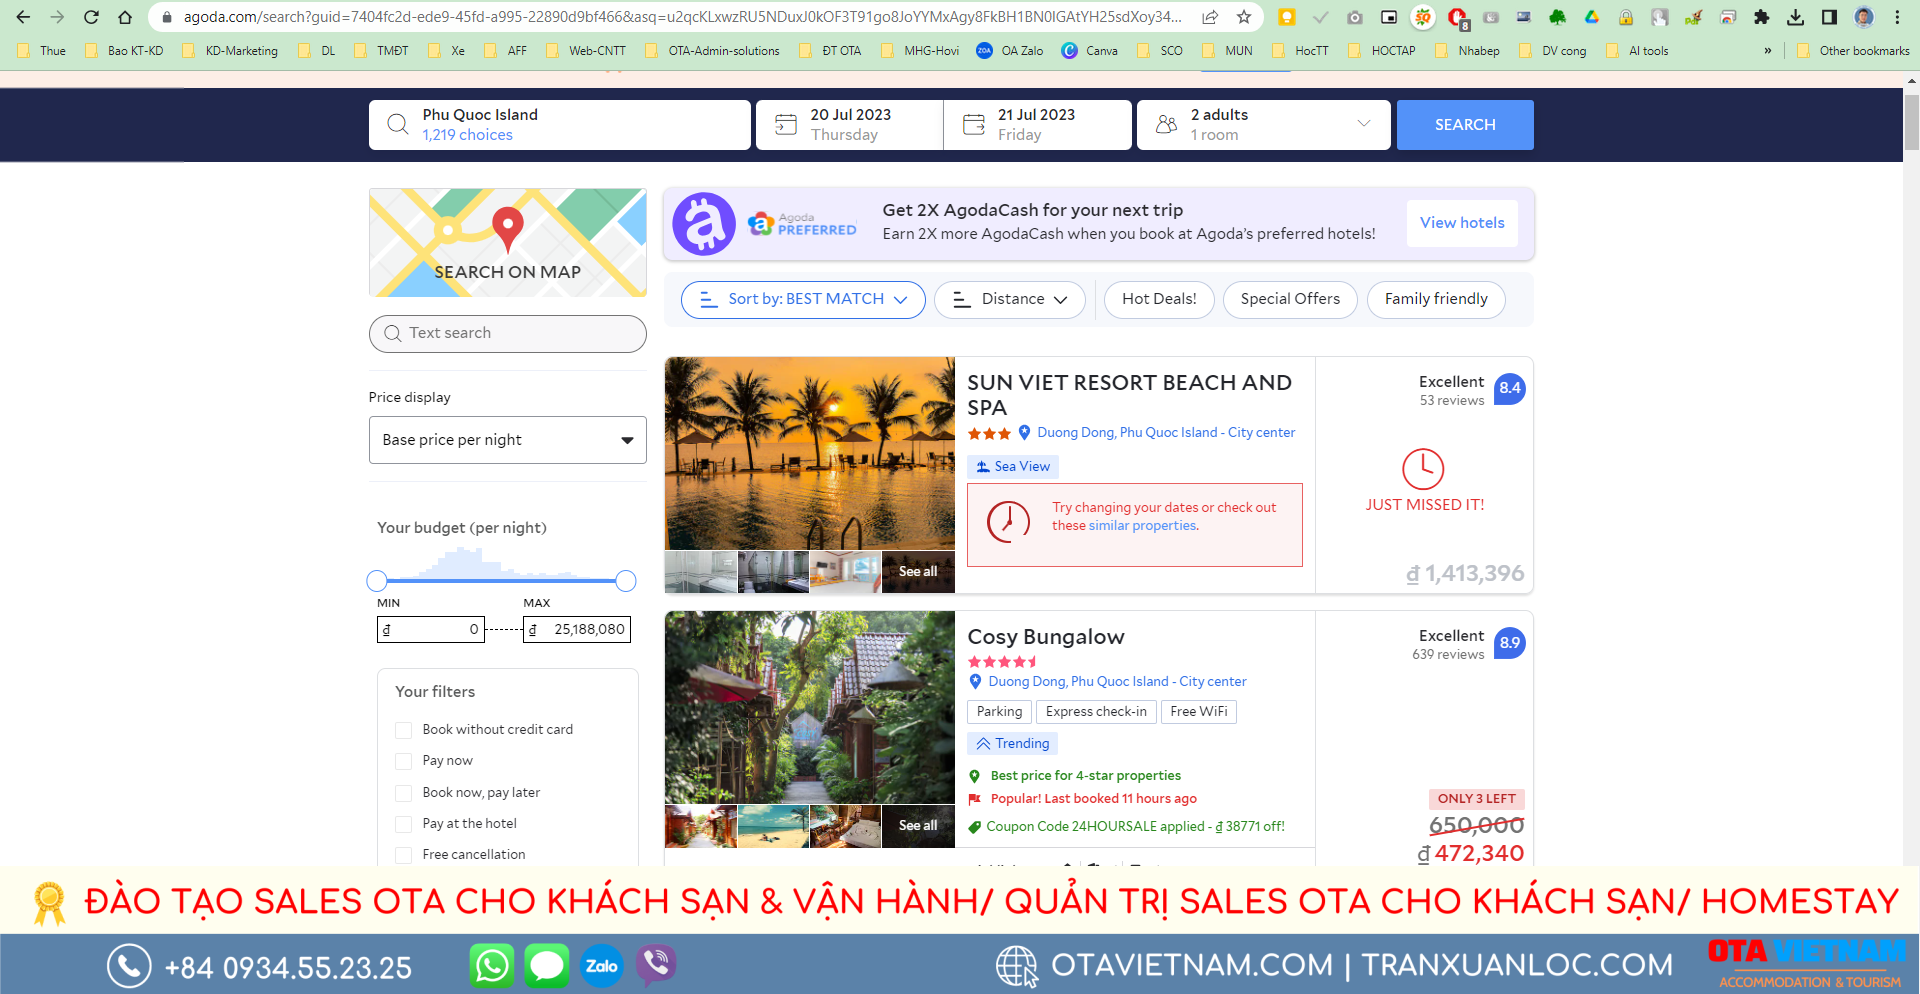
Task: Click the occupancy people icon
Action: (1165, 123)
